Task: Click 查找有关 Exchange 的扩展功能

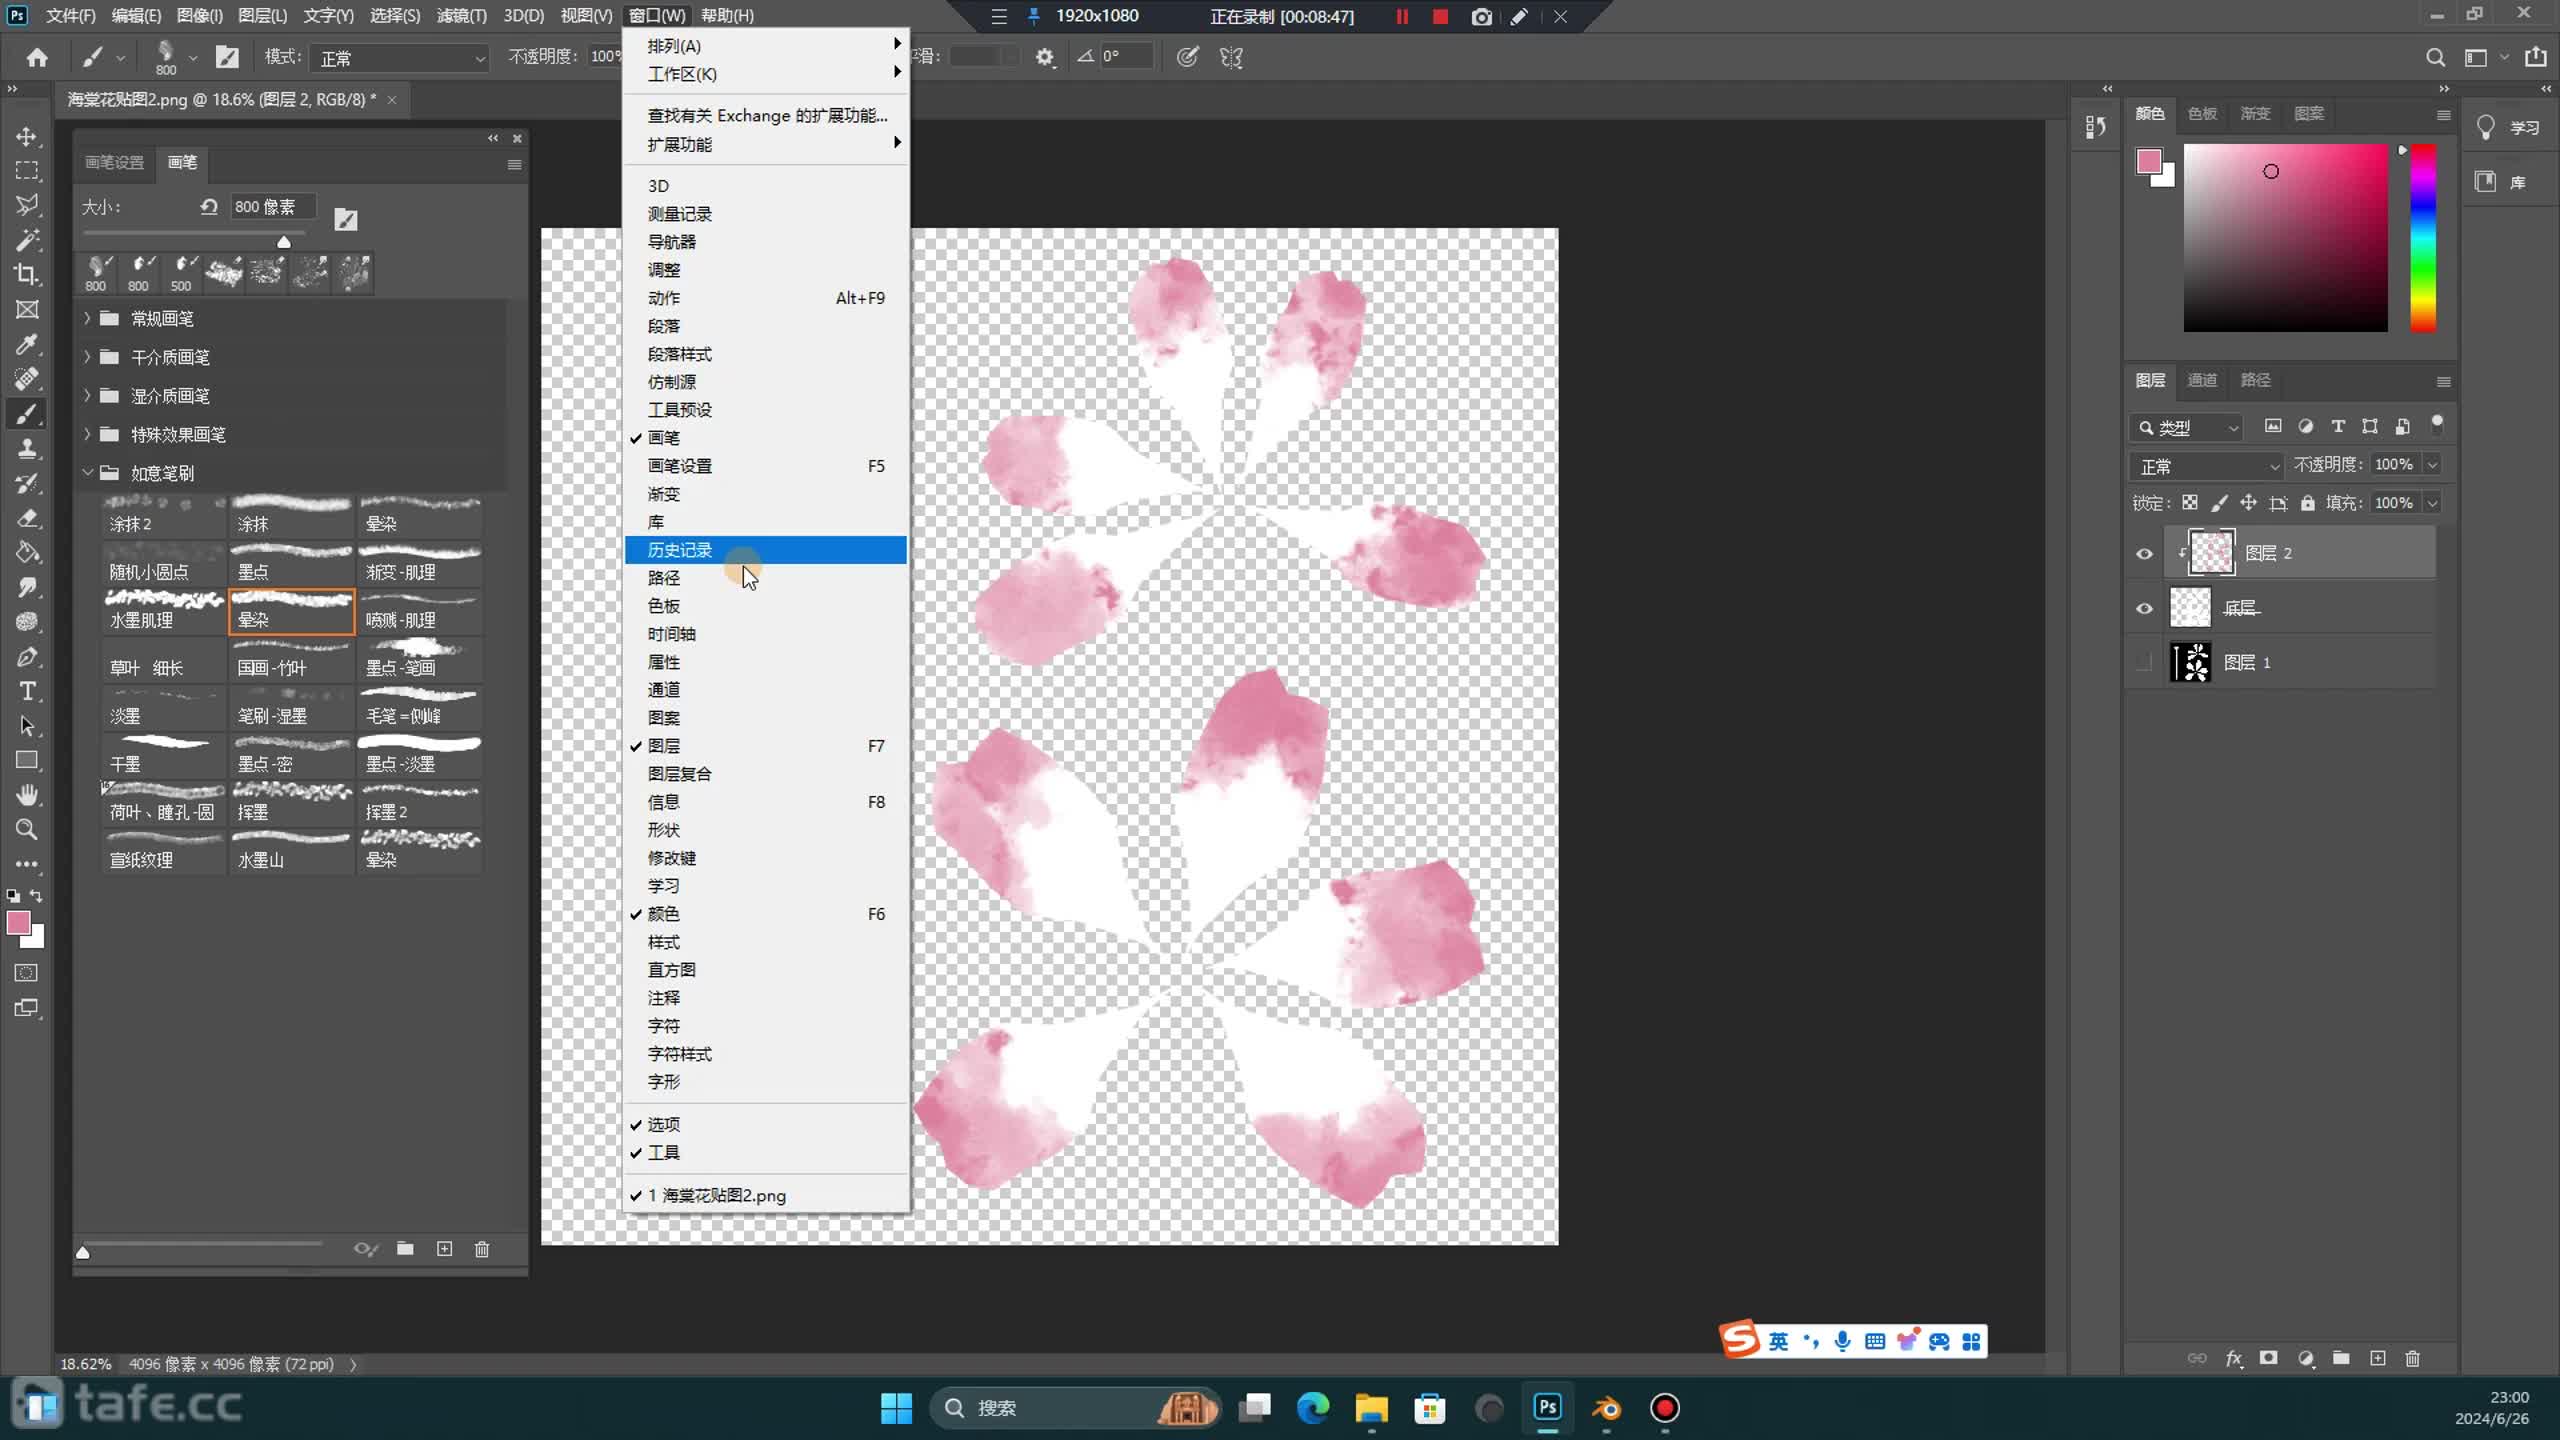Action: (x=766, y=115)
